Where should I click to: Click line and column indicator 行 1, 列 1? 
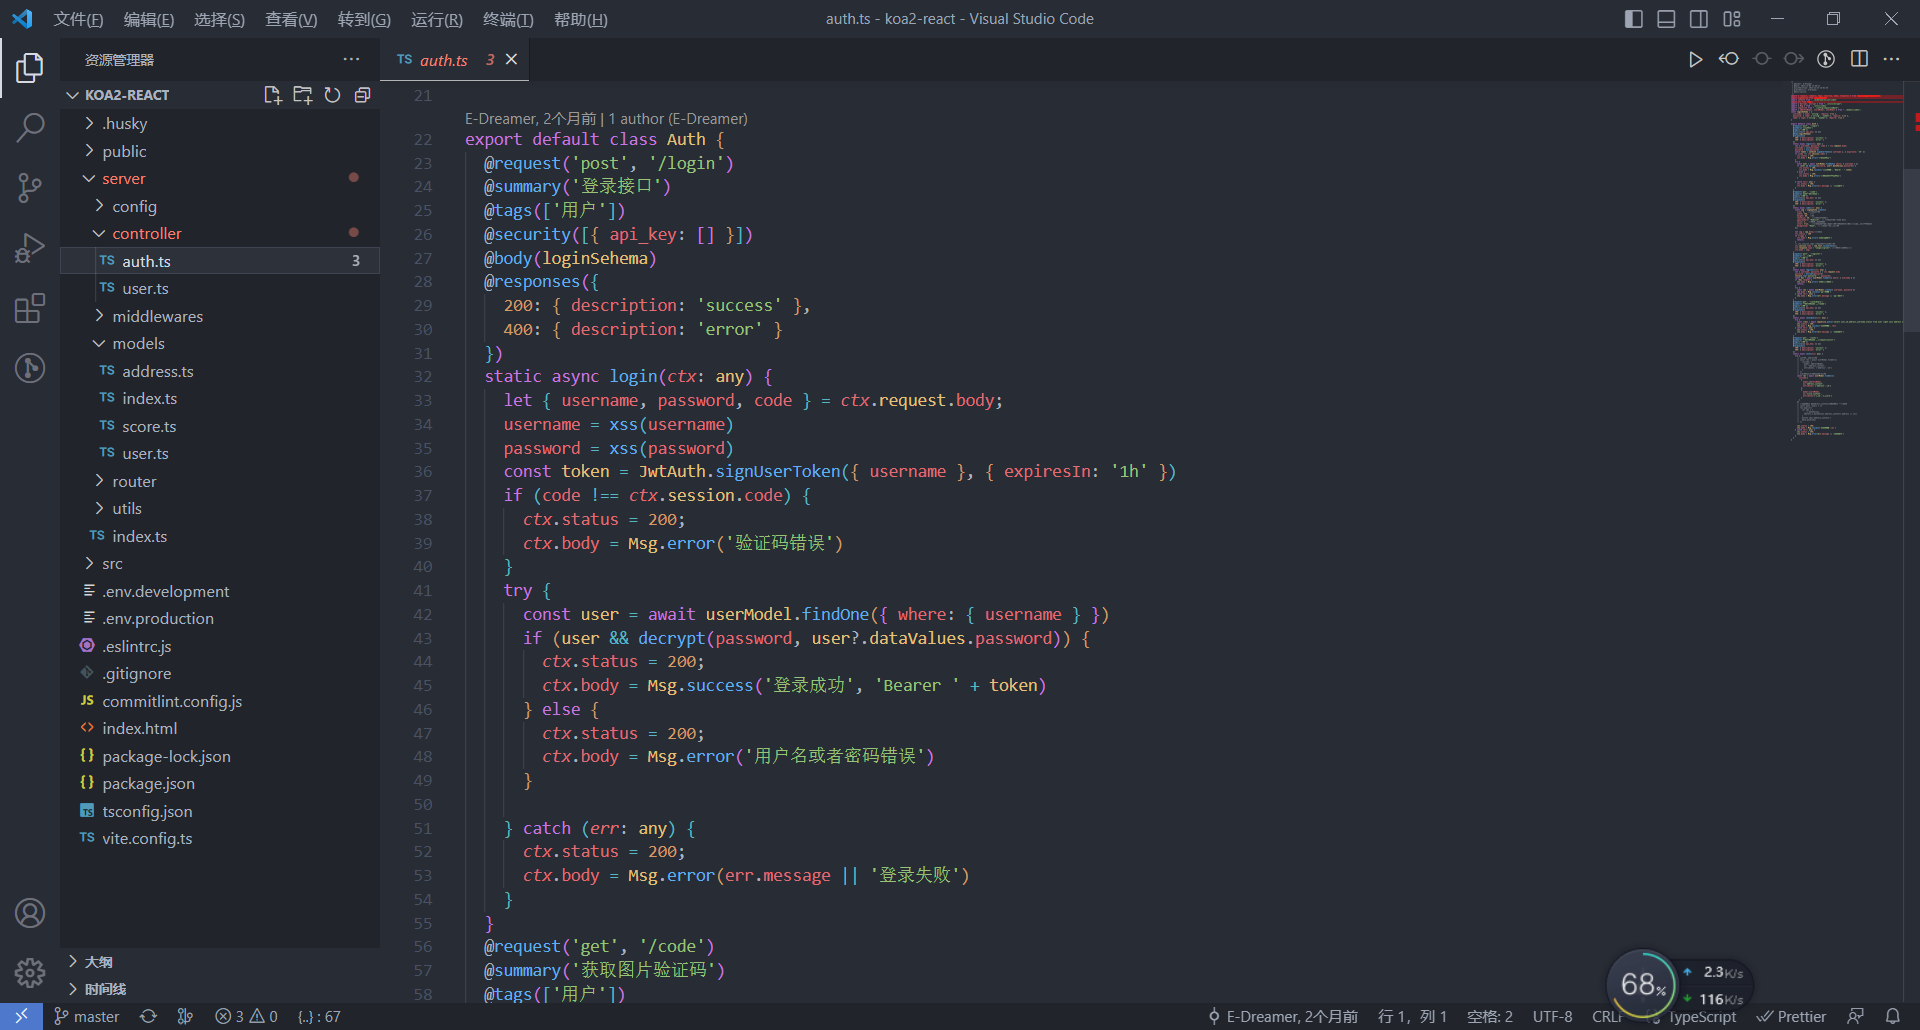pos(1412,1016)
